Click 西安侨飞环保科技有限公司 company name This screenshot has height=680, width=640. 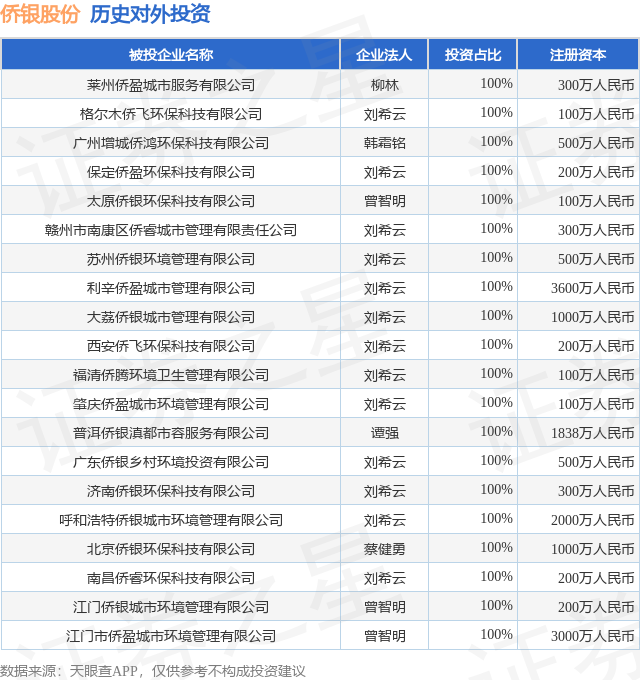[171, 346]
